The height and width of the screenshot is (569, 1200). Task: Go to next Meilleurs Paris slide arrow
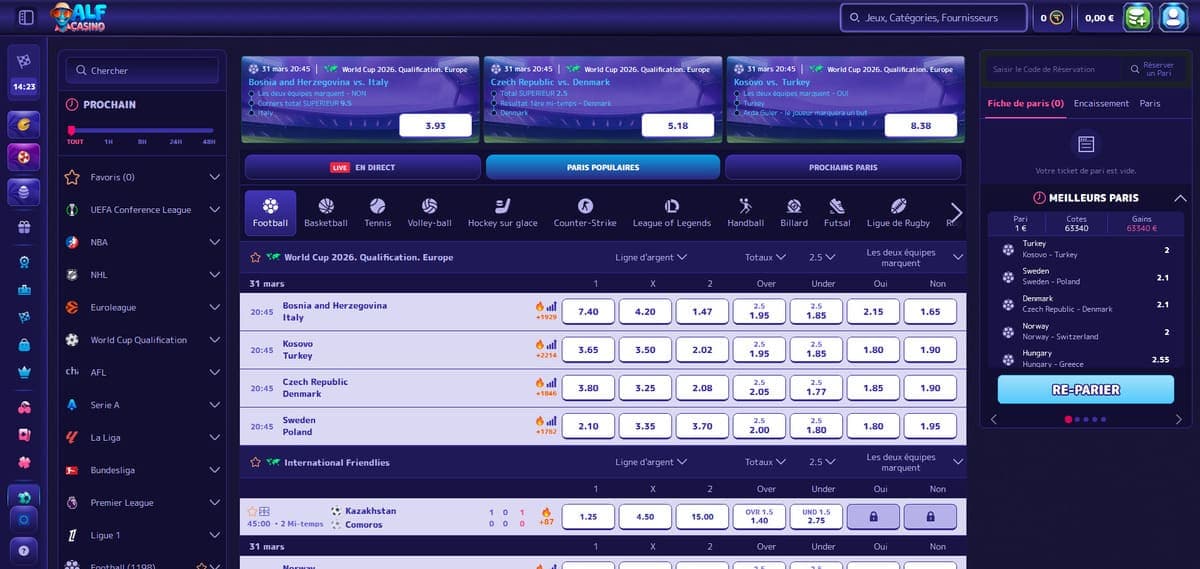1178,419
